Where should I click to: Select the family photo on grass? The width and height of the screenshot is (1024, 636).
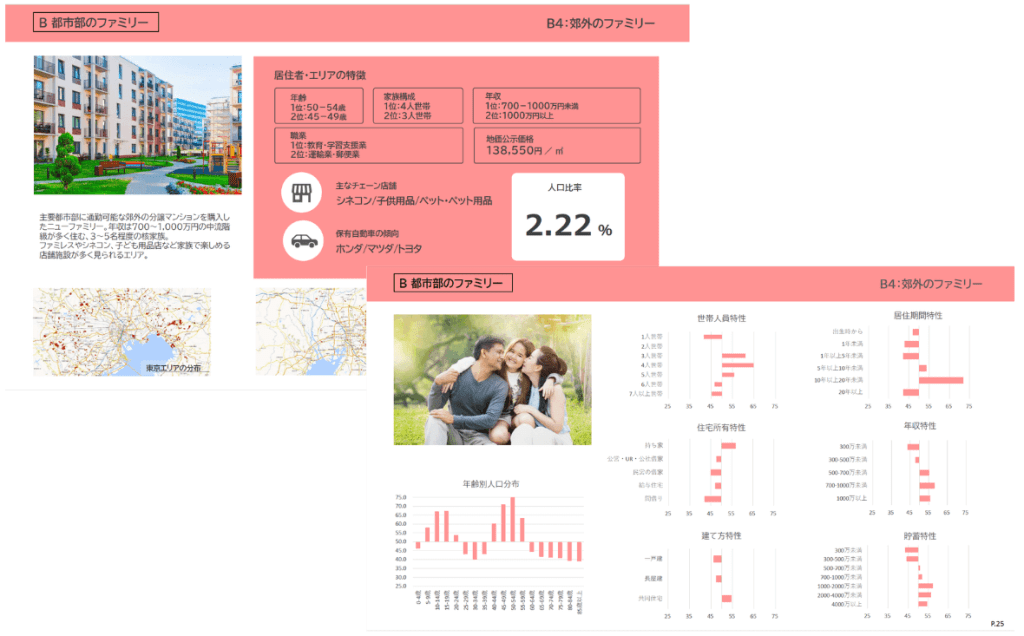(492, 379)
